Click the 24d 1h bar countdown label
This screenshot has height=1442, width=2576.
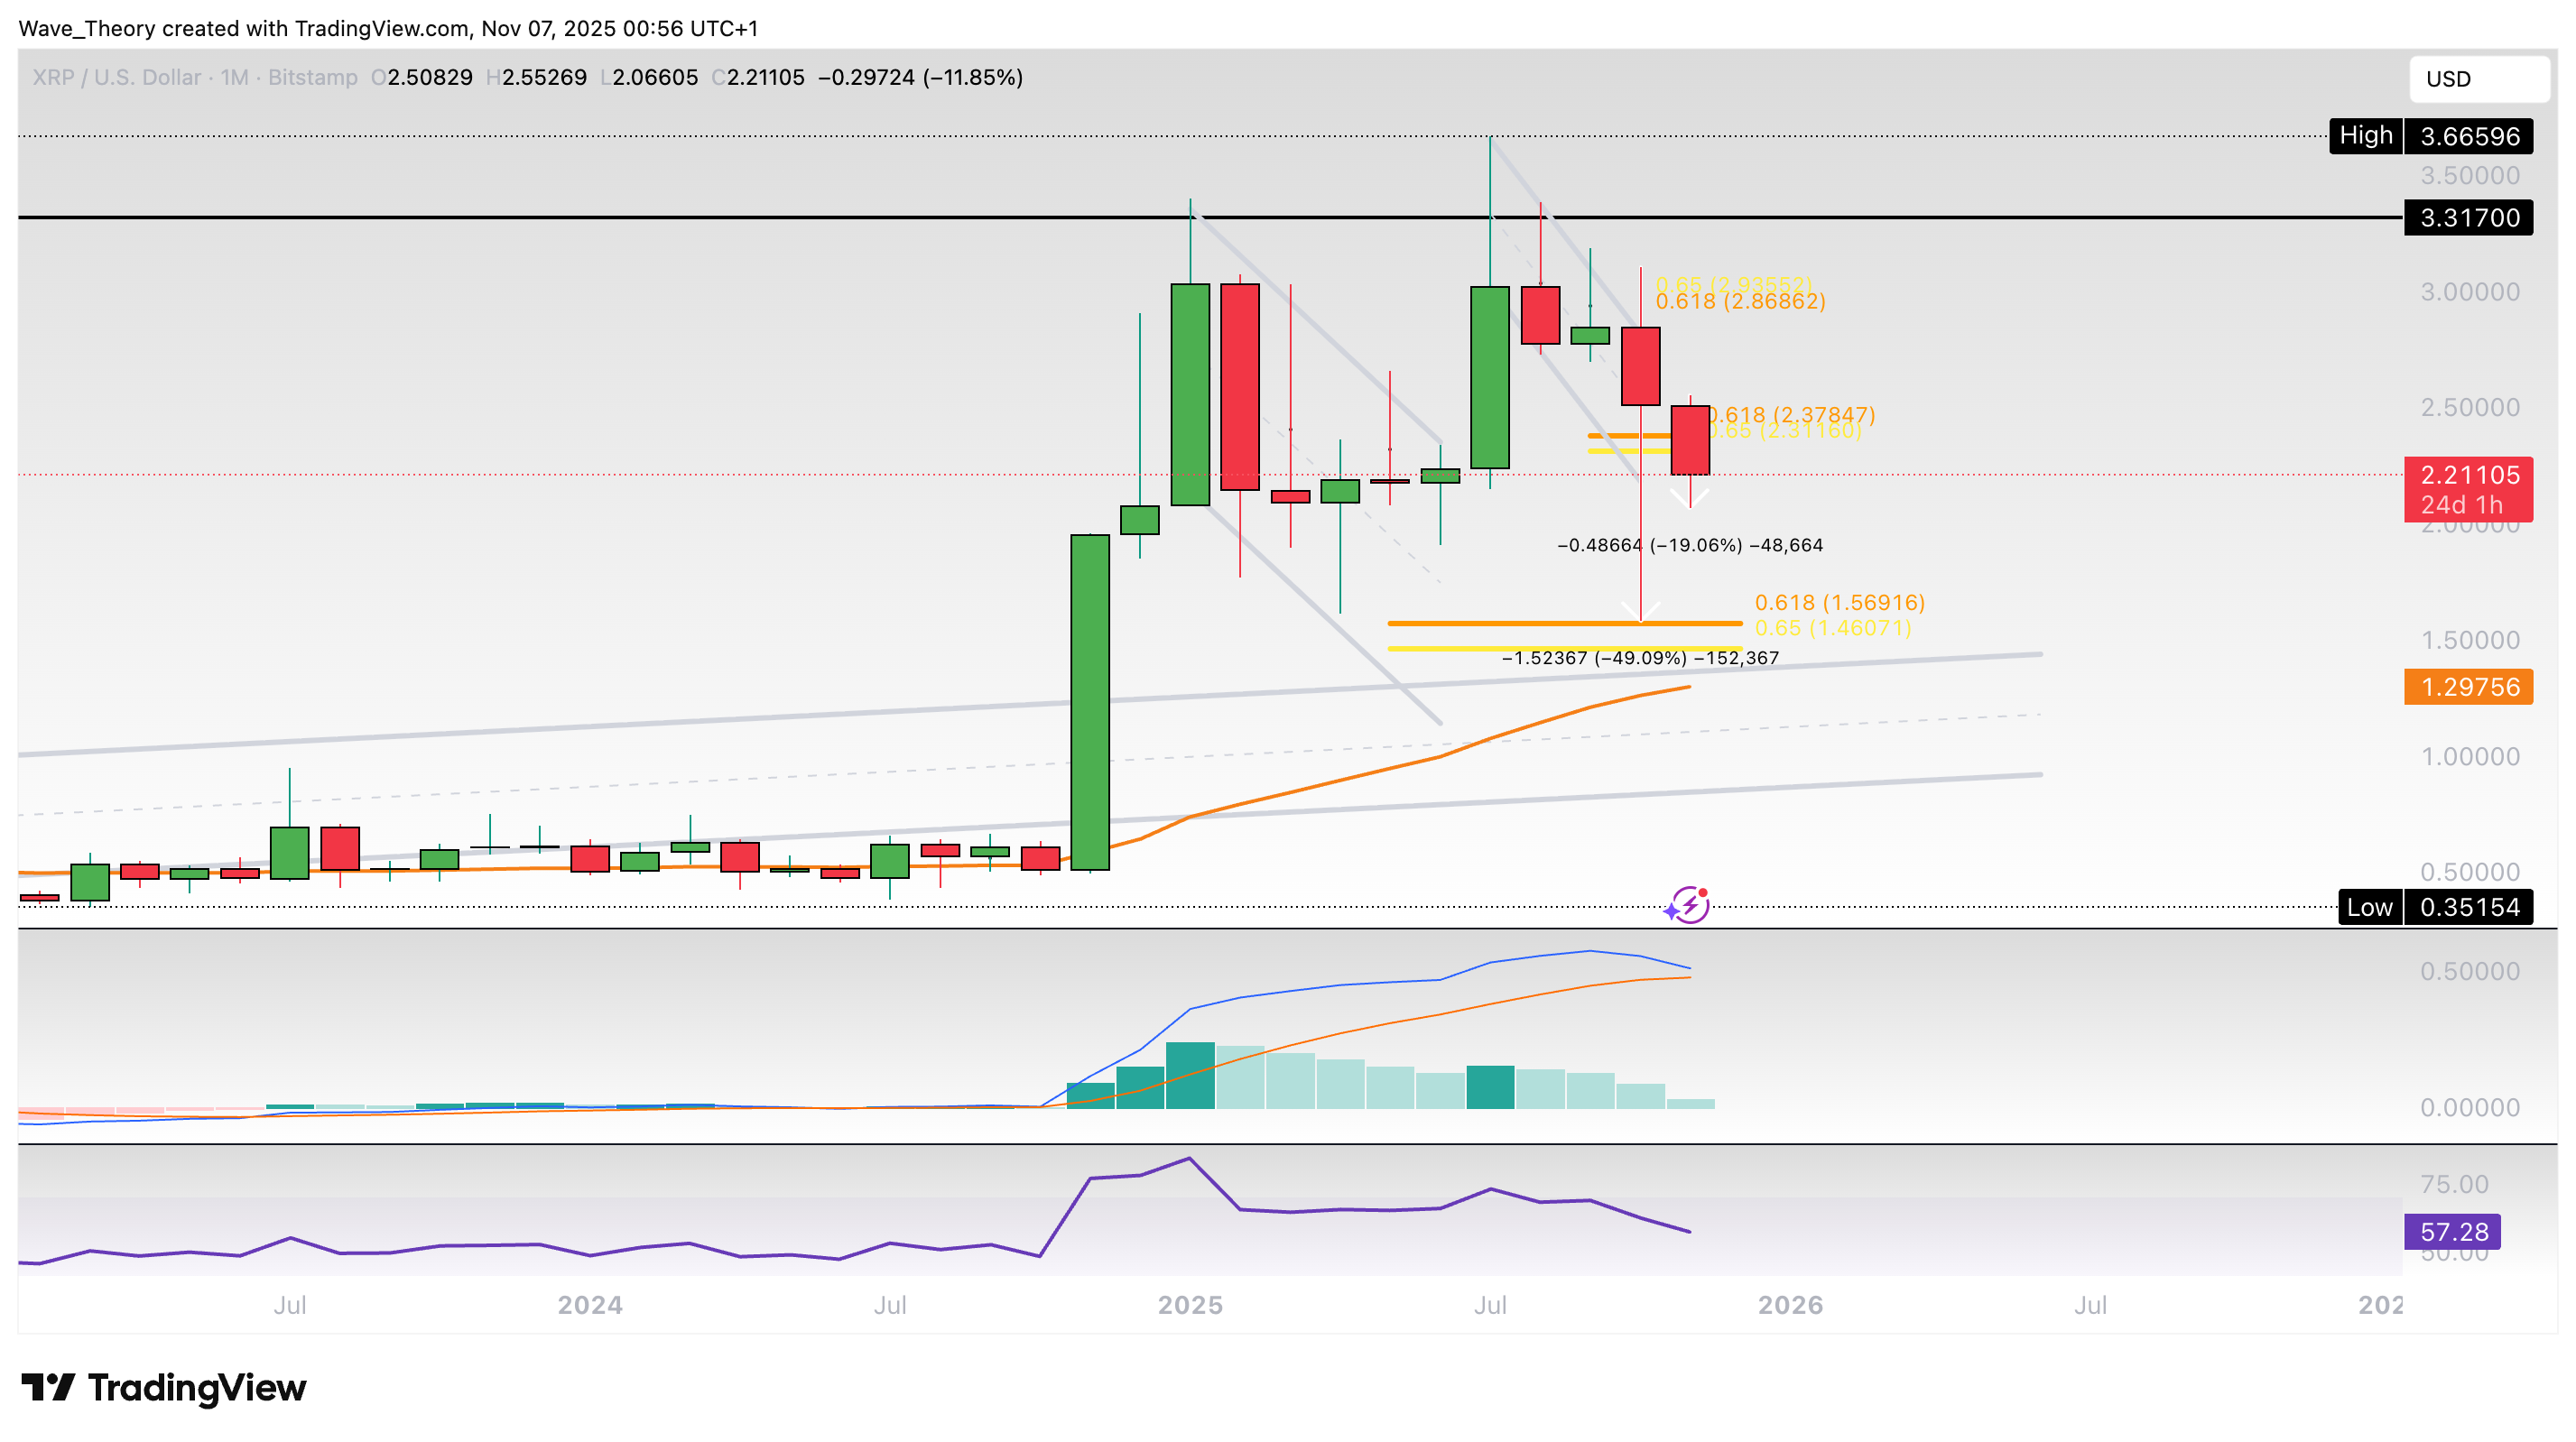(2466, 506)
